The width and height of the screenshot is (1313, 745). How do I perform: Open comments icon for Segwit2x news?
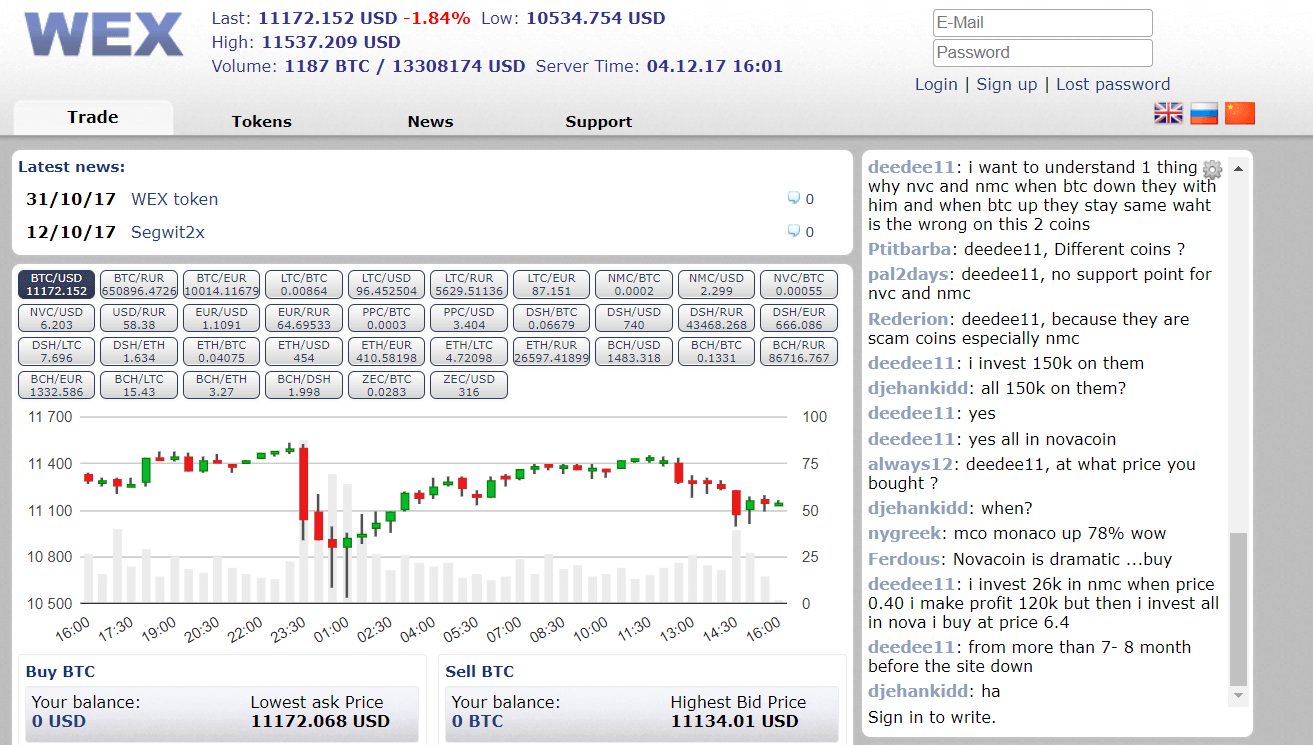(794, 231)
